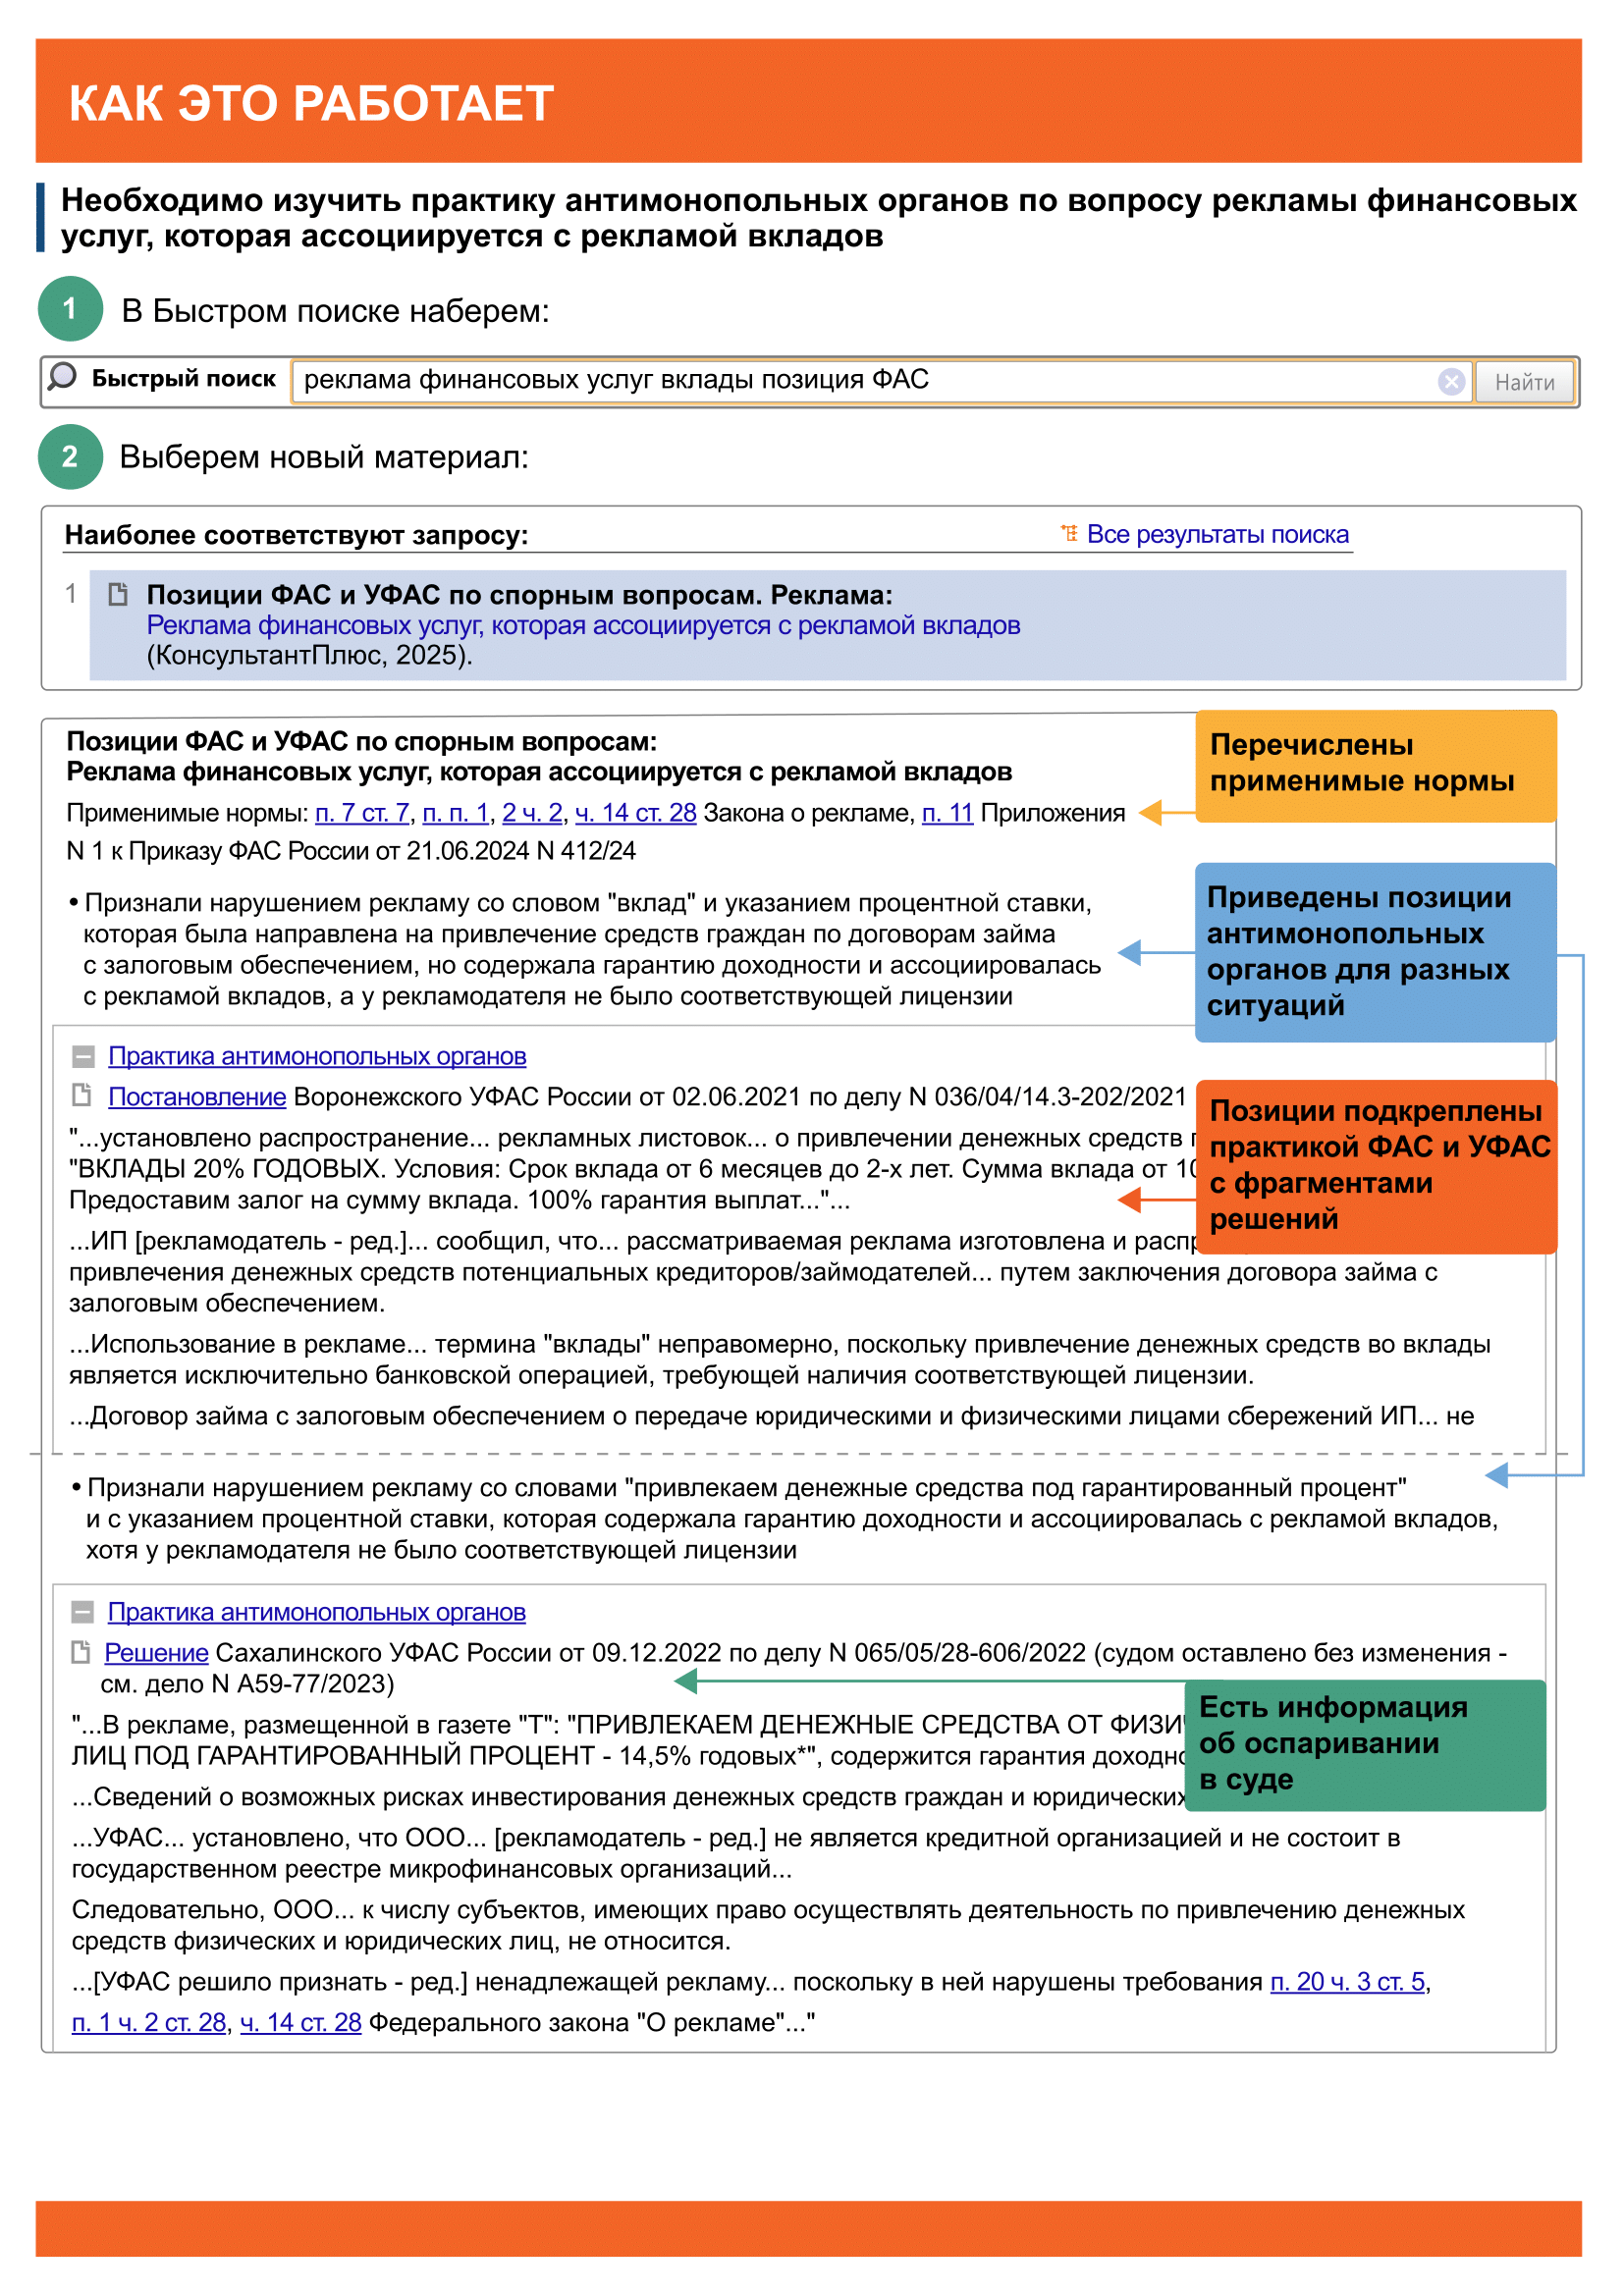Screen dimensions: 1624x2296
Task: Click document icon next to Решение Сахалинского УФАС
Action: (81, 1653)
